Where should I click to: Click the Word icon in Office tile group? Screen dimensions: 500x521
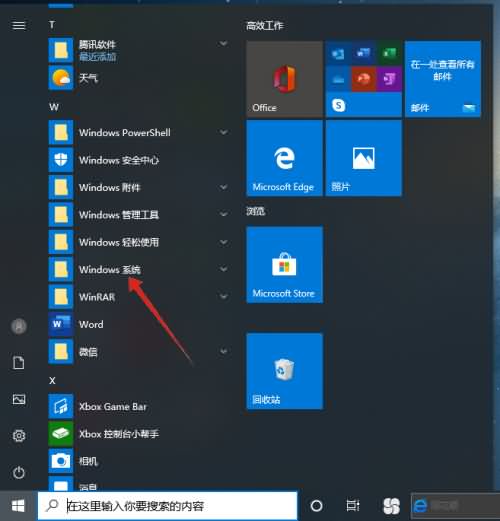(364, 53)
